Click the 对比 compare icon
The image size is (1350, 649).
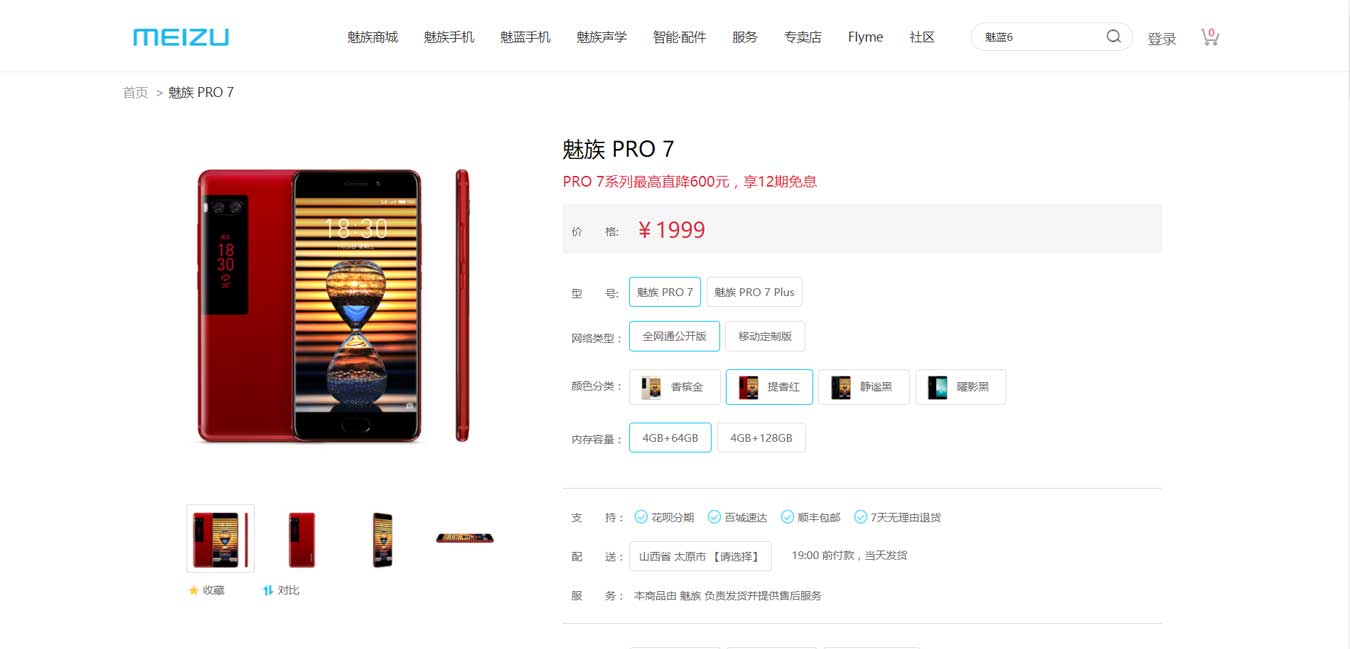click(x=268, y=590)
